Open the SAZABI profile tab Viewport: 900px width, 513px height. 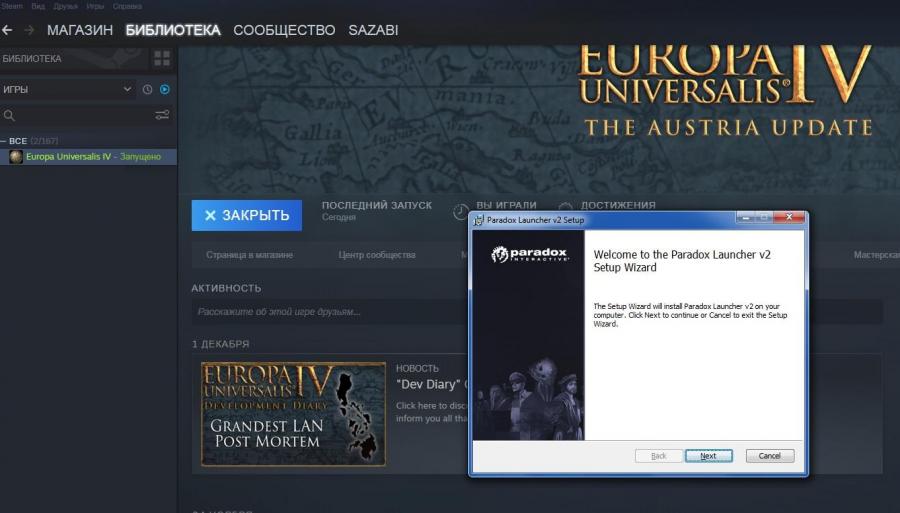tap(373, 30)
